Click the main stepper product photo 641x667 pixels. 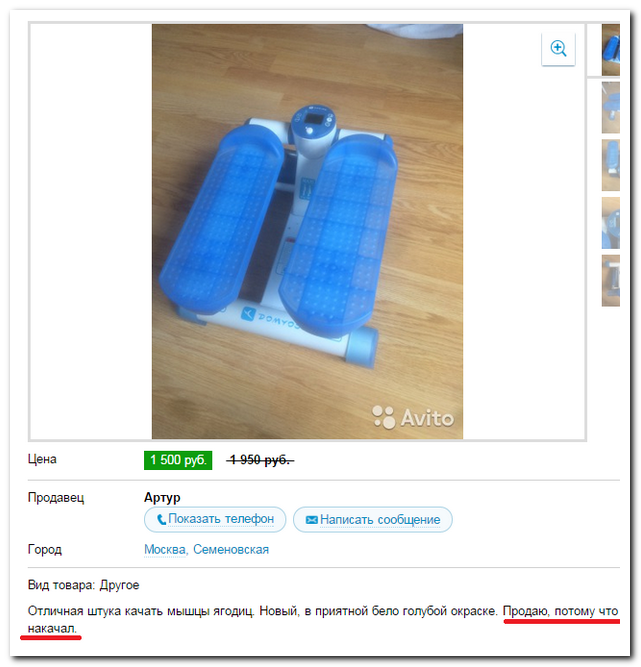click(x=307, y=231)
